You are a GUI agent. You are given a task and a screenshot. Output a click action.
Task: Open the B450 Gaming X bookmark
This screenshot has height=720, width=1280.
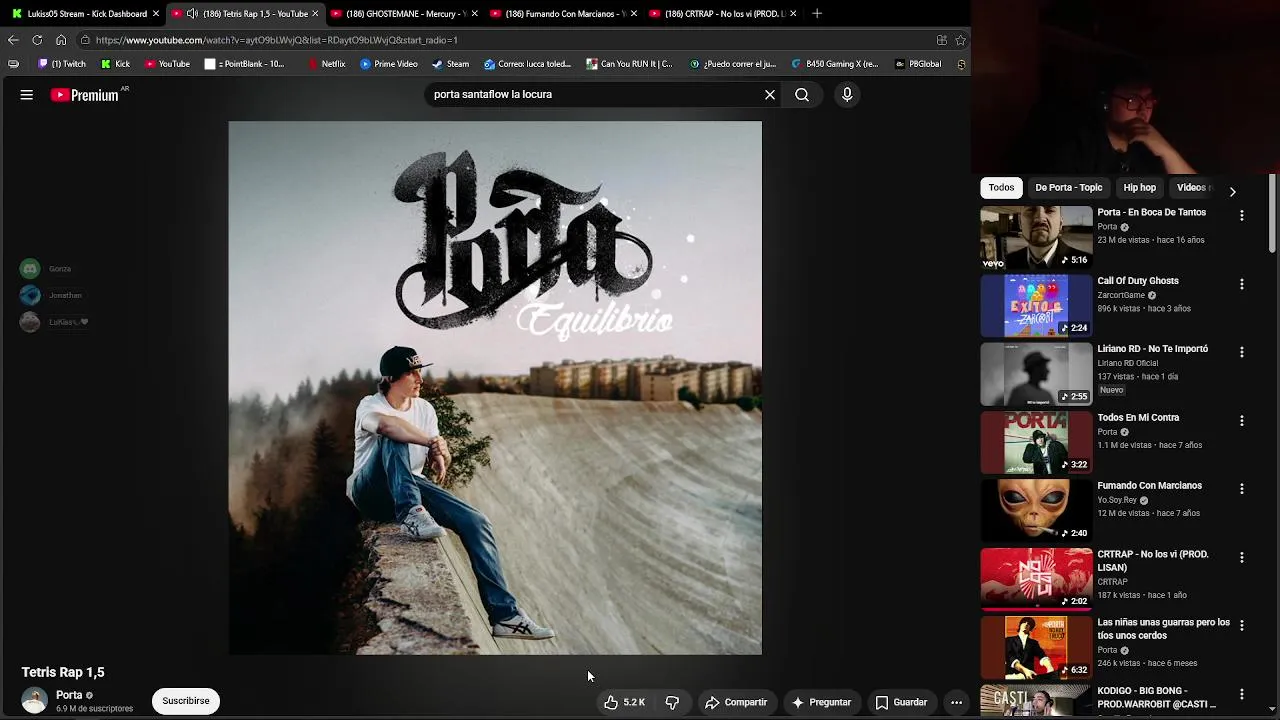(835, 64)
